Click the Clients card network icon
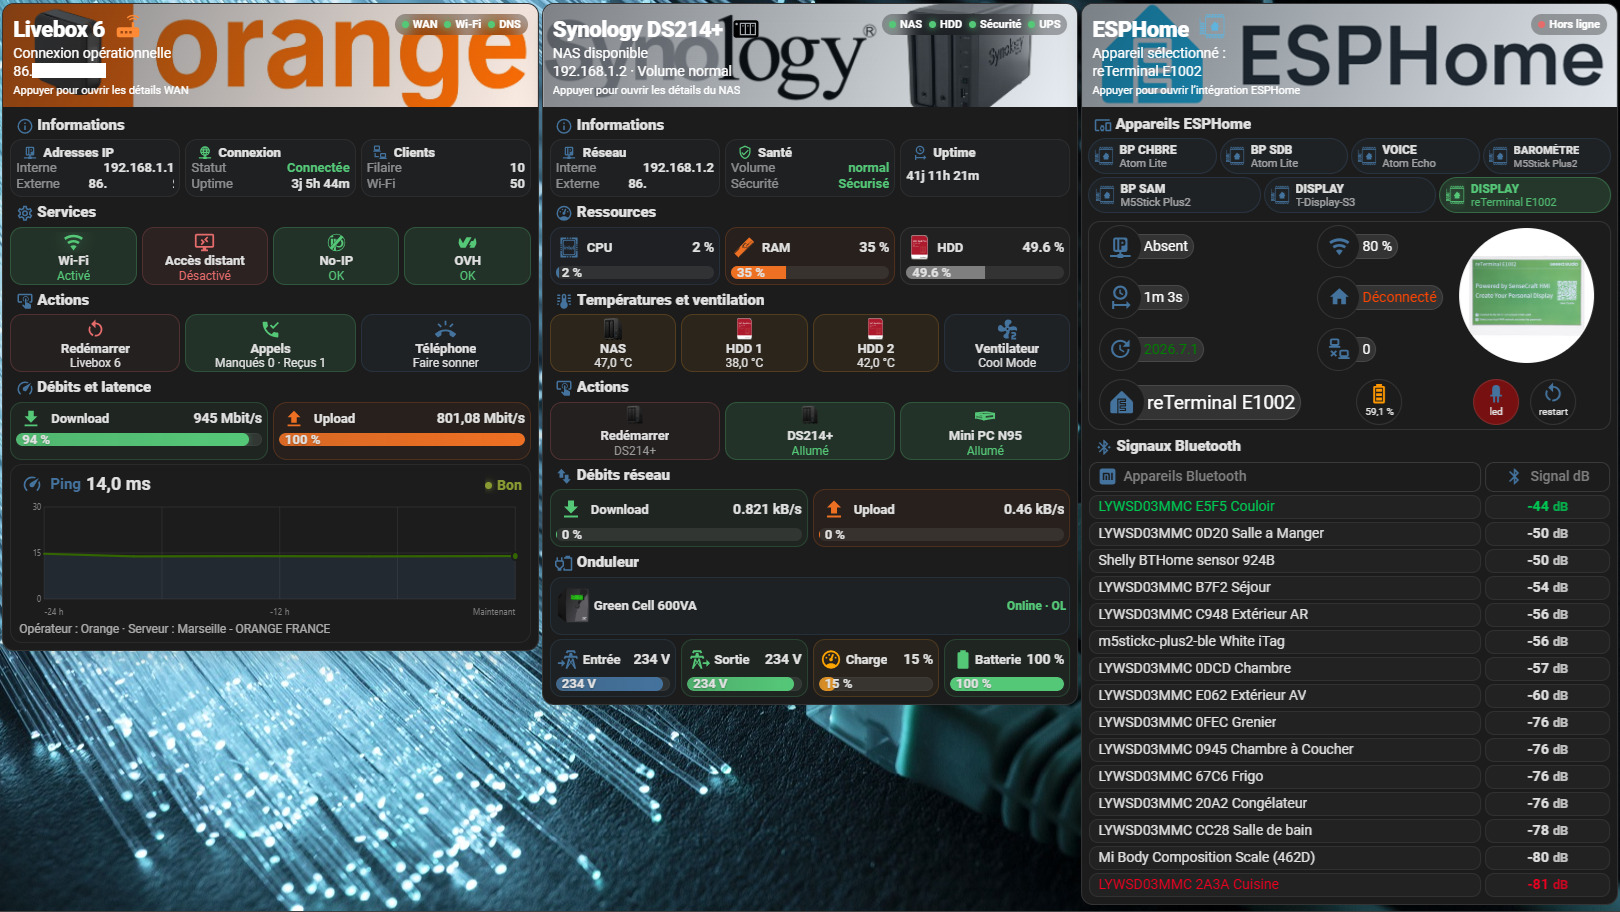The image size is (1620, 912). (380, 153)
